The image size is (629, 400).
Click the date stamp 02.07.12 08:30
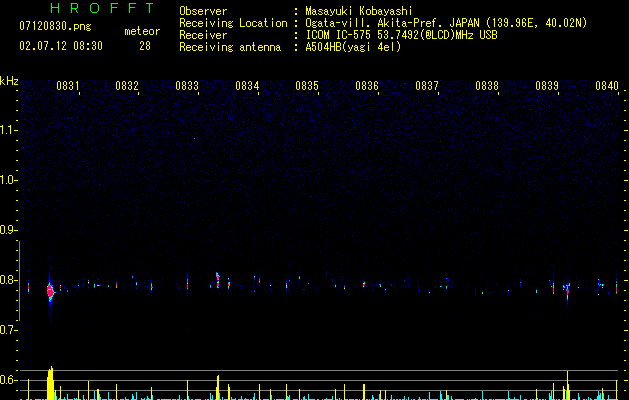click(x=61, y=46)
